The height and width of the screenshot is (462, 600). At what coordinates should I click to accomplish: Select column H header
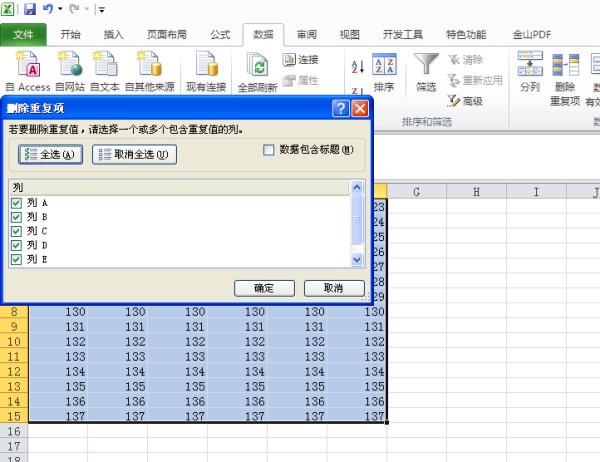point(476,192)
